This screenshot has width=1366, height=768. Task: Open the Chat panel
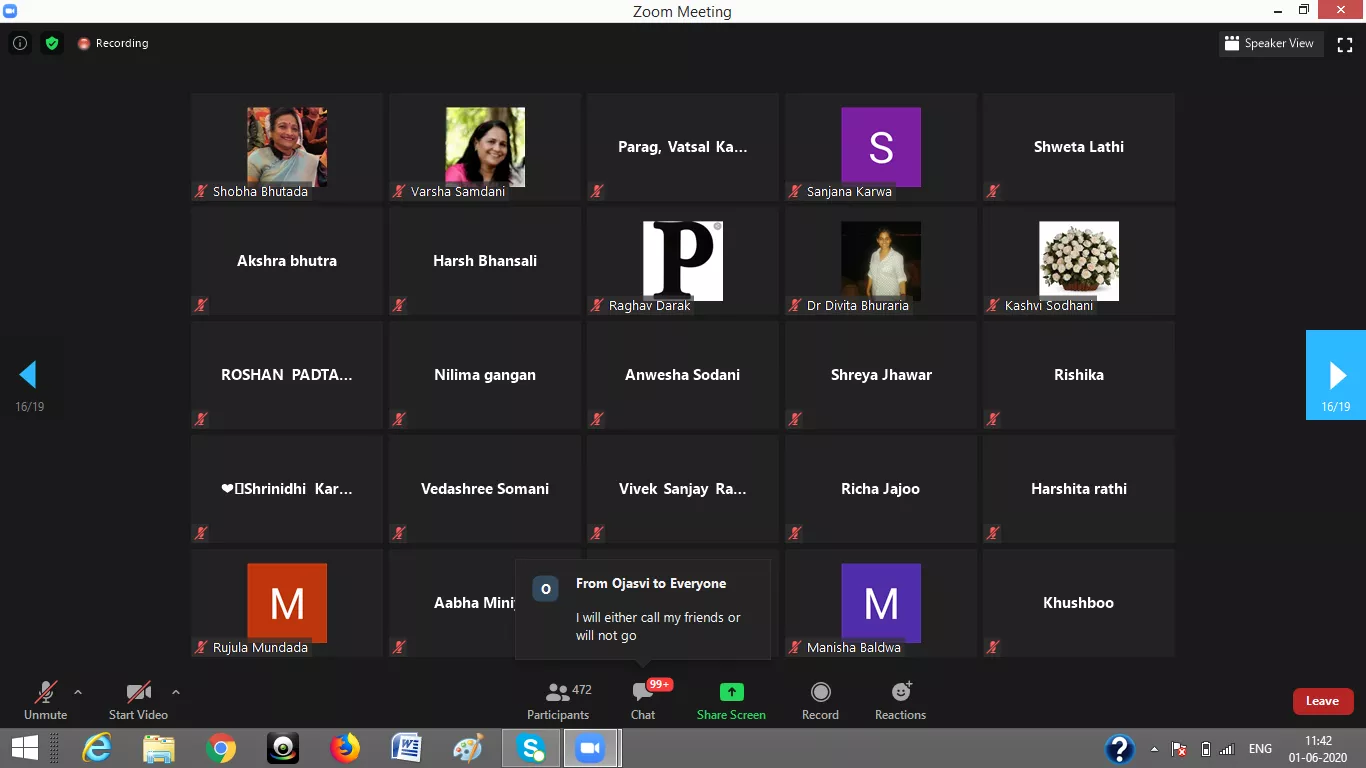(643, 700)
